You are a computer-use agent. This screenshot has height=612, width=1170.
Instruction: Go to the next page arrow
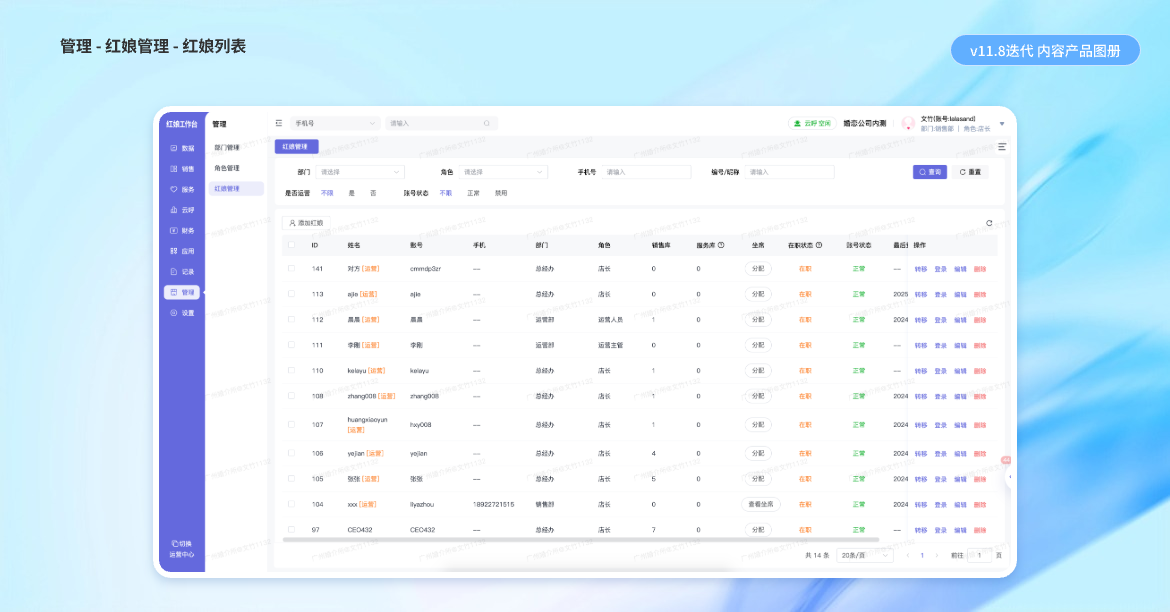tap(936, 555)
